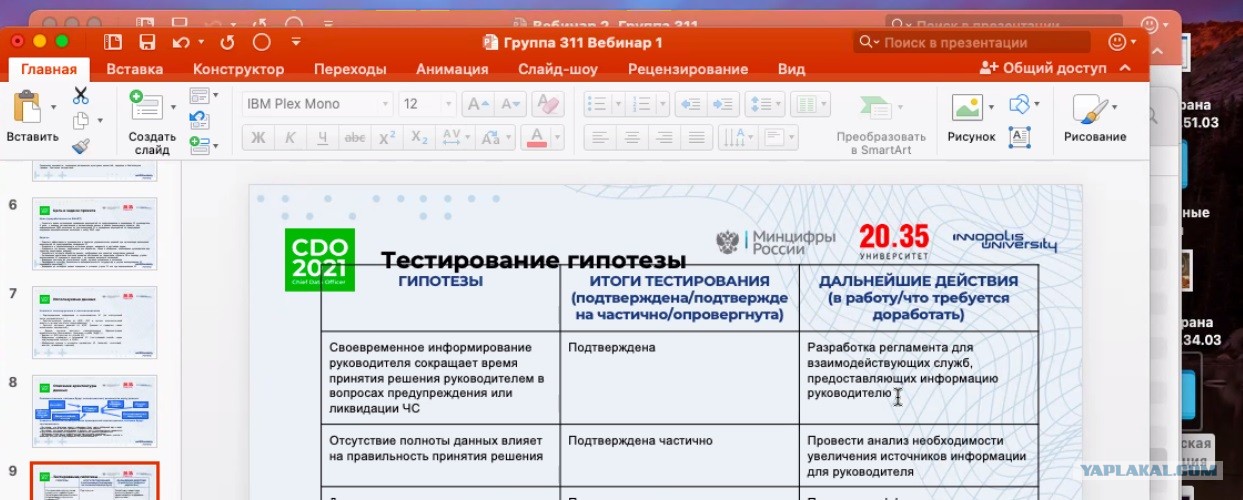1243x500 pixels.
Task: Justify the text alignment
Action: click(x=698, y=138)
